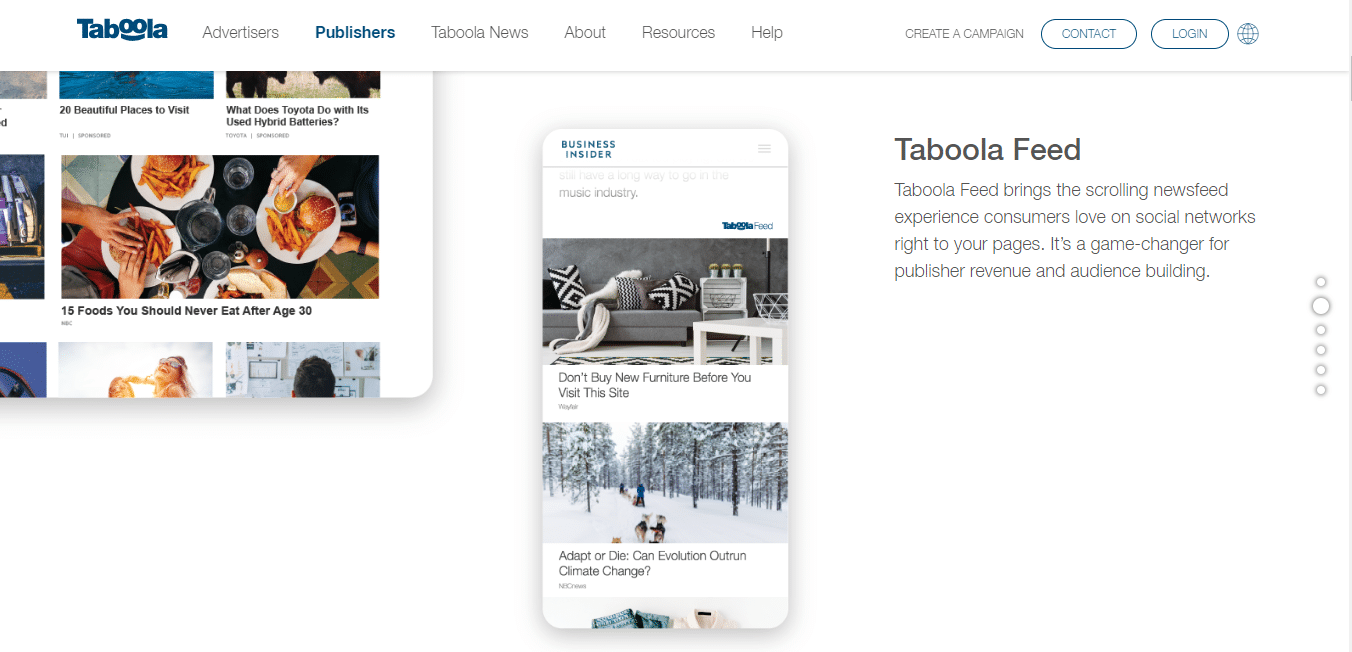Open the Resources menu

pos(678,33)
